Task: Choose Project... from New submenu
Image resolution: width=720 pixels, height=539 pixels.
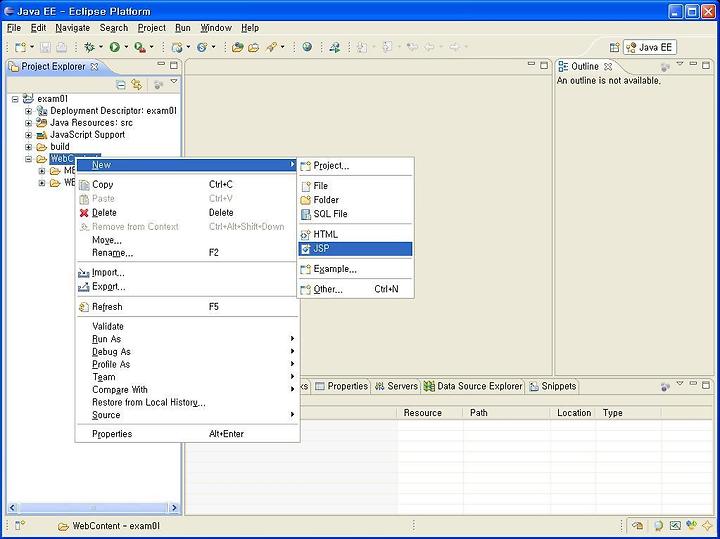Action: (x=355, y=166)
